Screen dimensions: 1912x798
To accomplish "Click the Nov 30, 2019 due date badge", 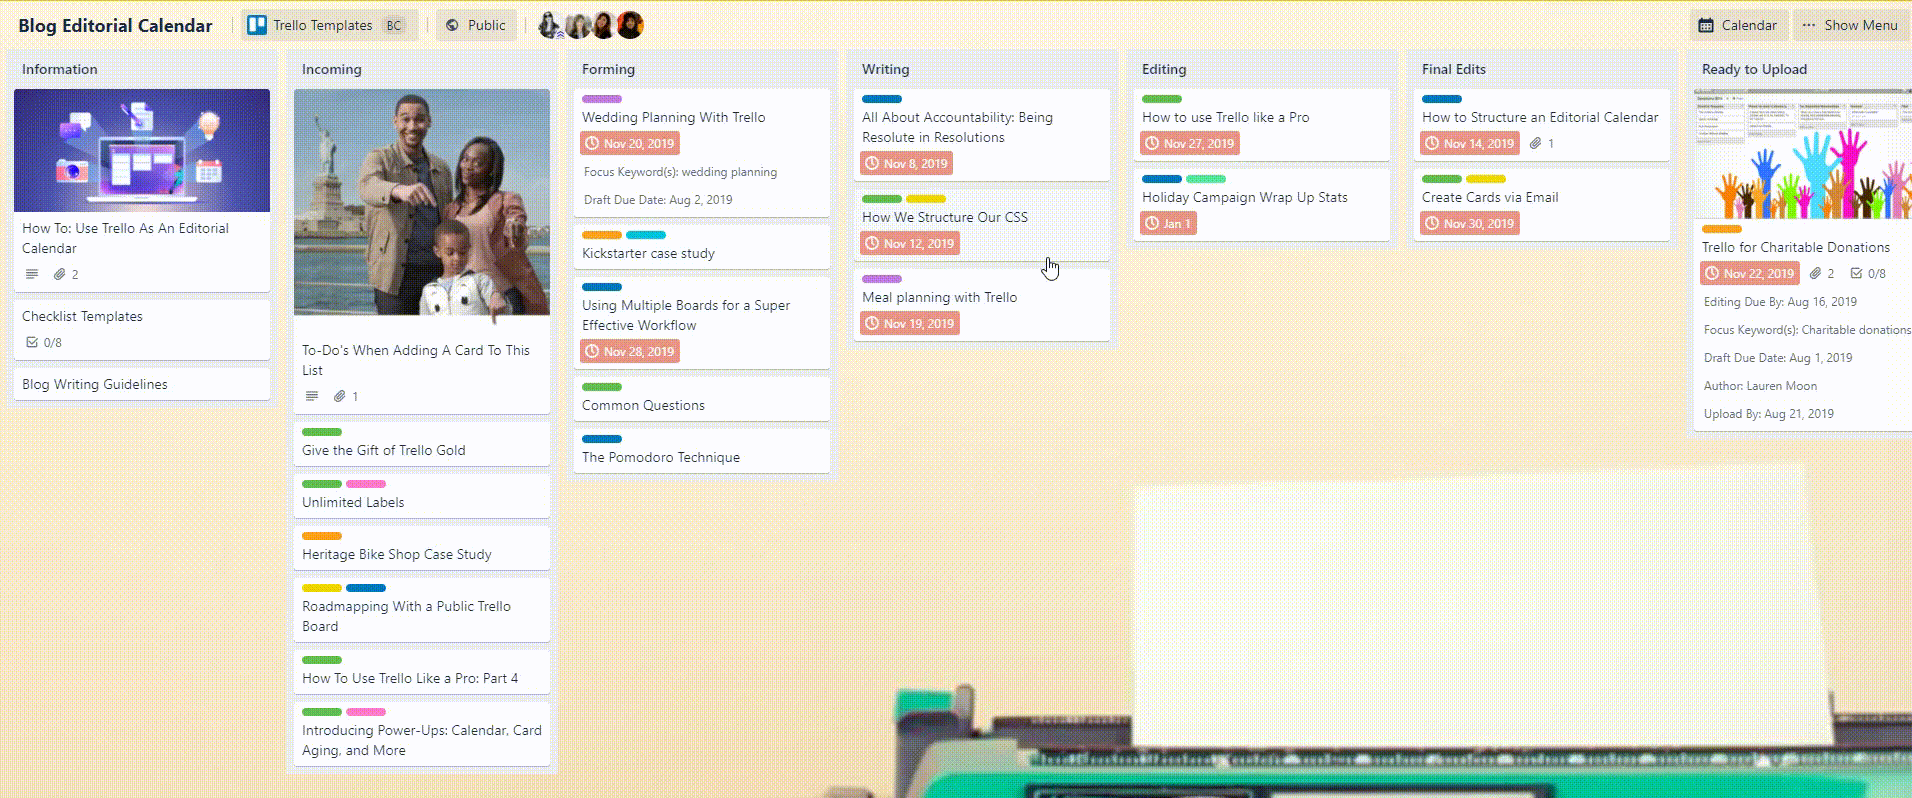I will 1470,223.
